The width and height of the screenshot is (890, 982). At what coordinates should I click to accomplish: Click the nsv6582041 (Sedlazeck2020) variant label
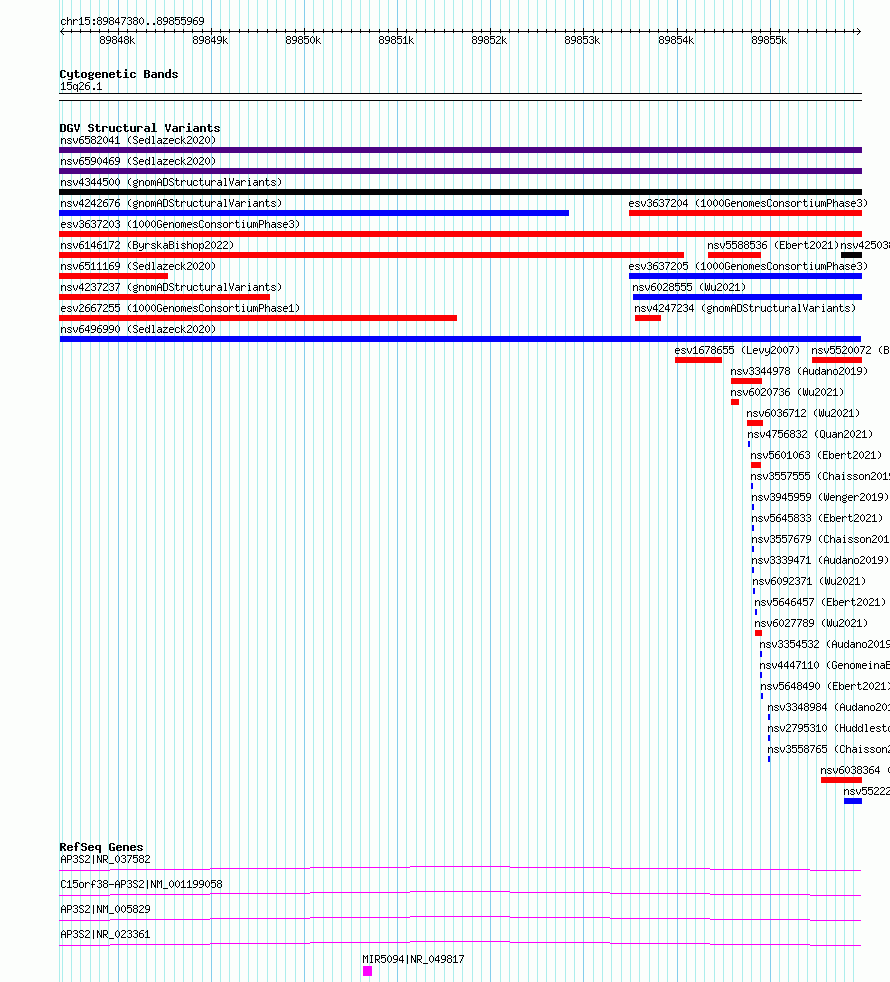138,140
